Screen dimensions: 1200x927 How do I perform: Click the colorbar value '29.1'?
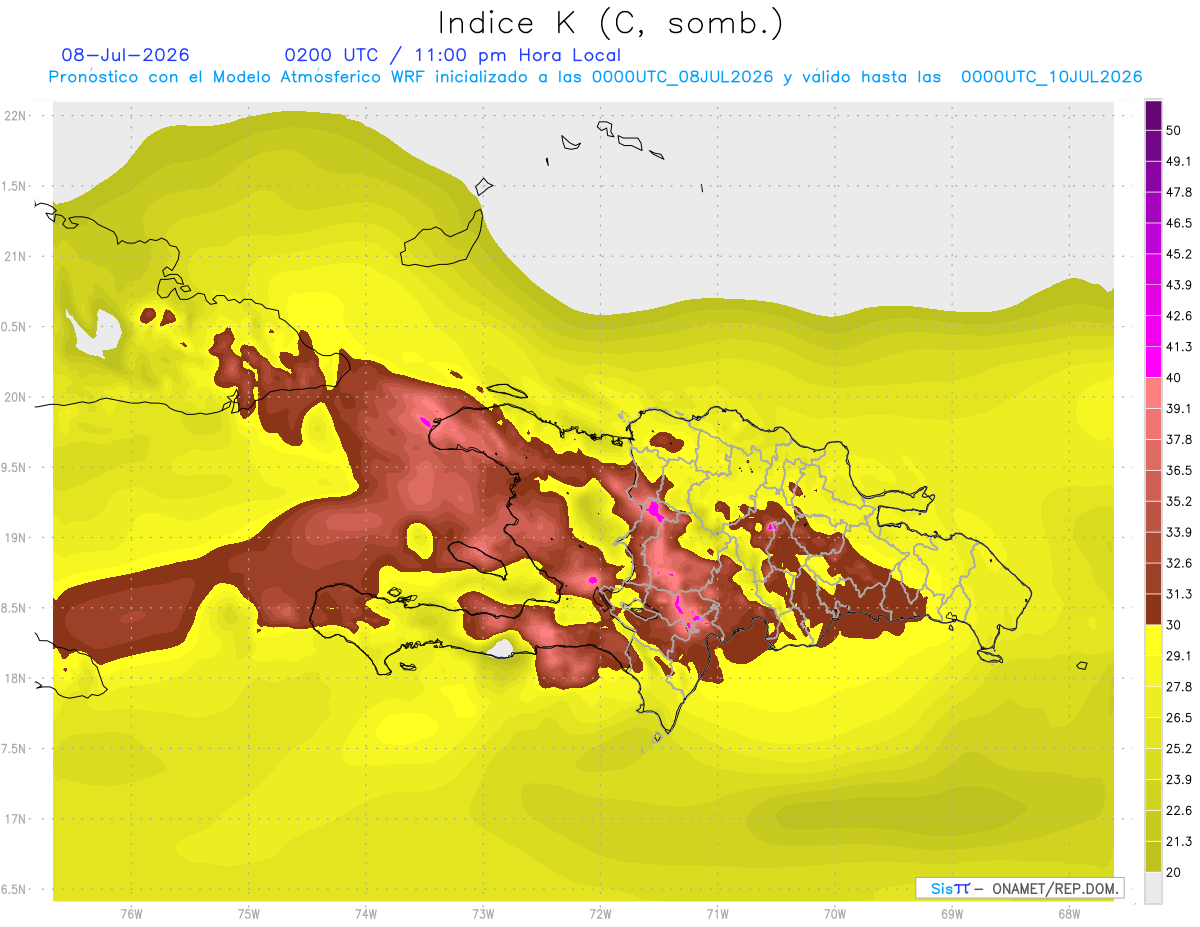click(1179, 656)
